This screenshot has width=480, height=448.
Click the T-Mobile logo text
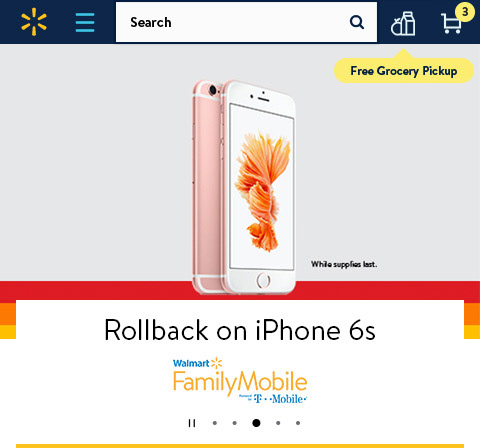pyautogui.click(x=279, y=399)
